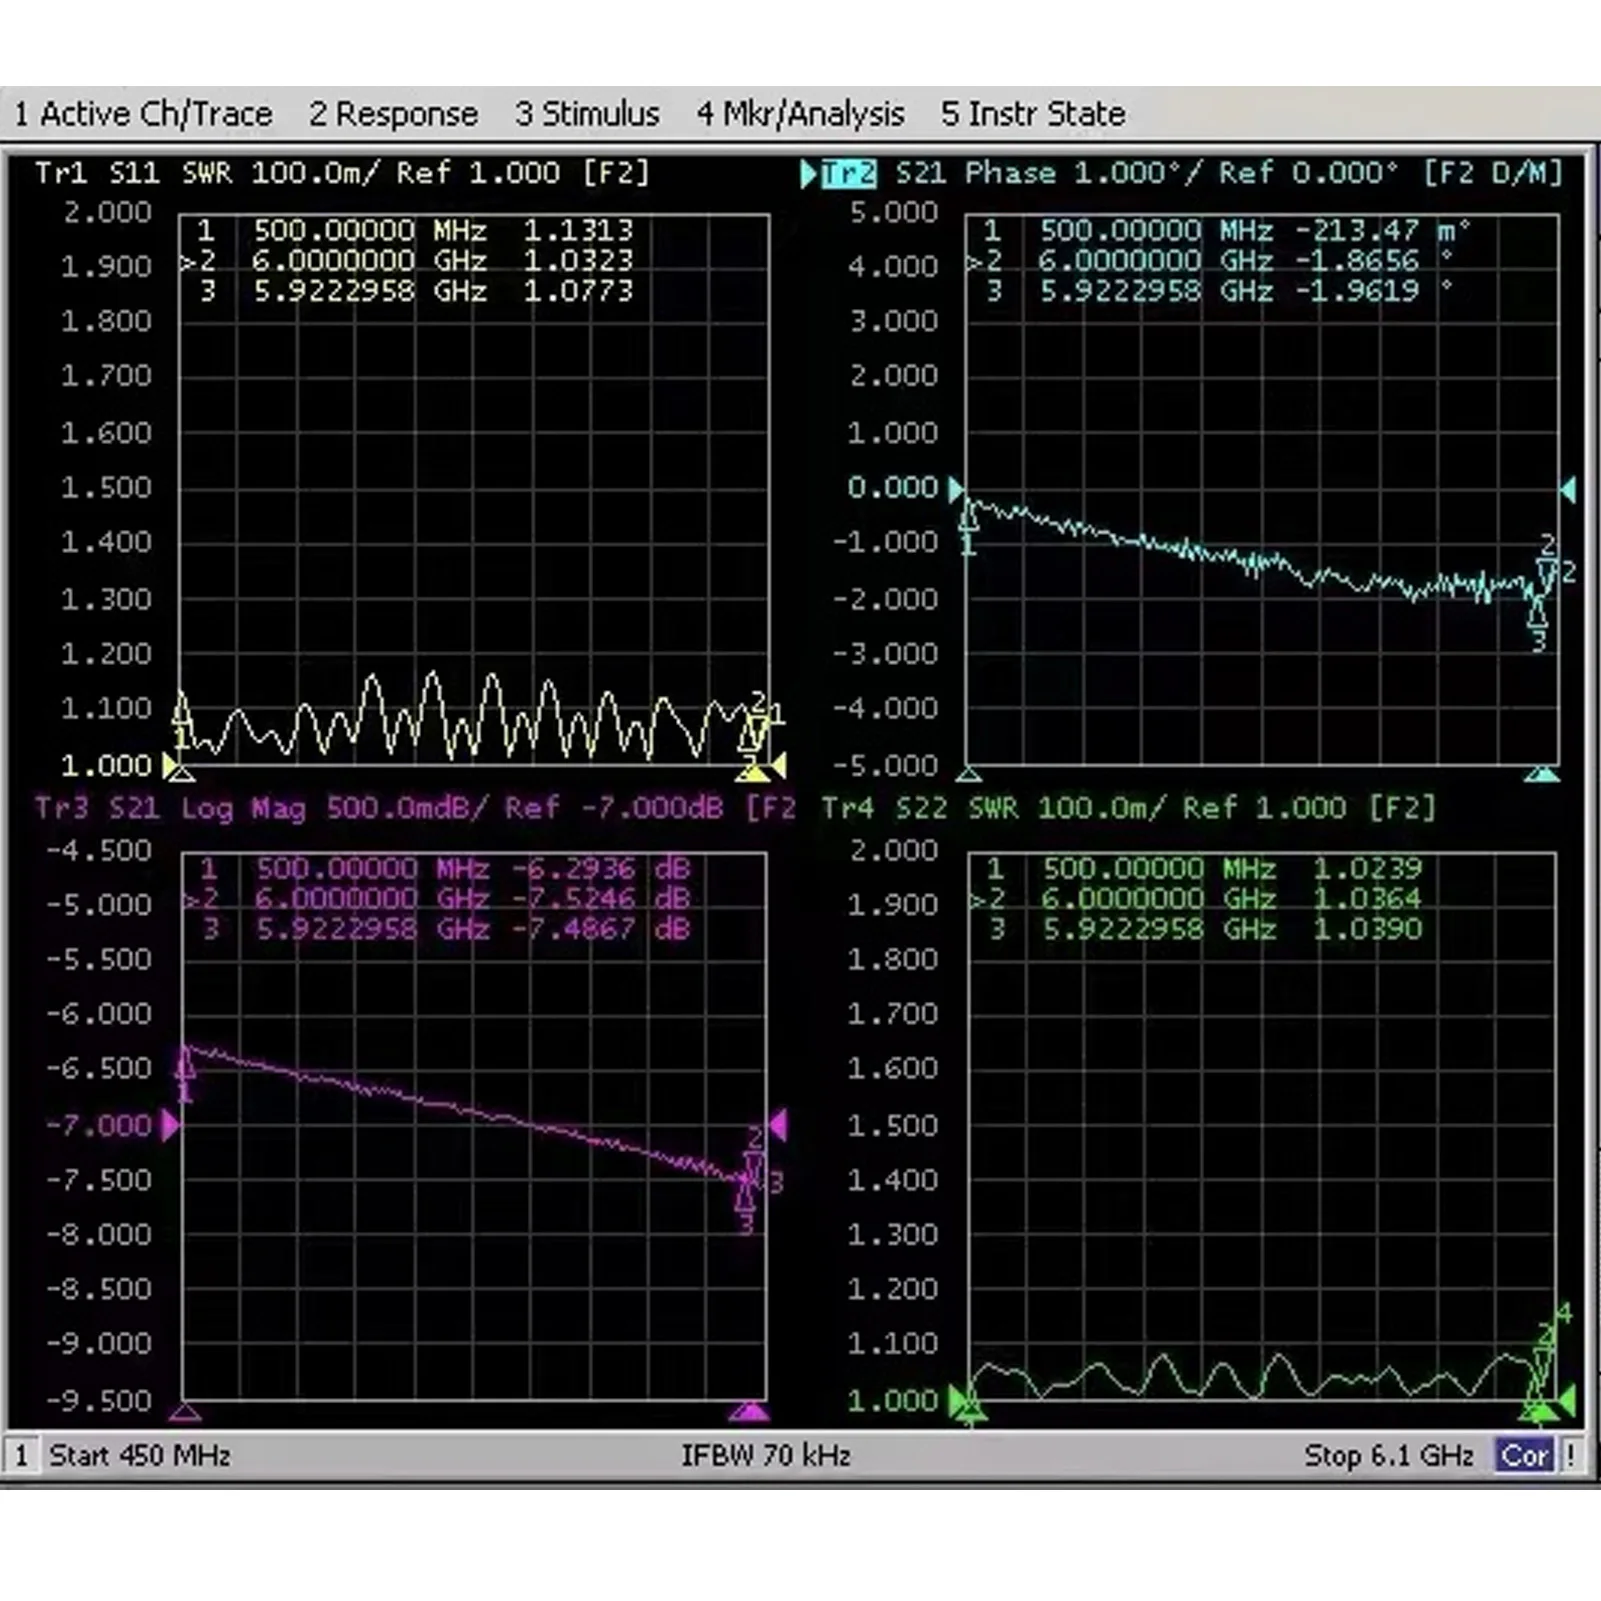The width and height of the screenshot is (1601, 1601).
Task: Open the Response menu
Action: coord(393,114)
